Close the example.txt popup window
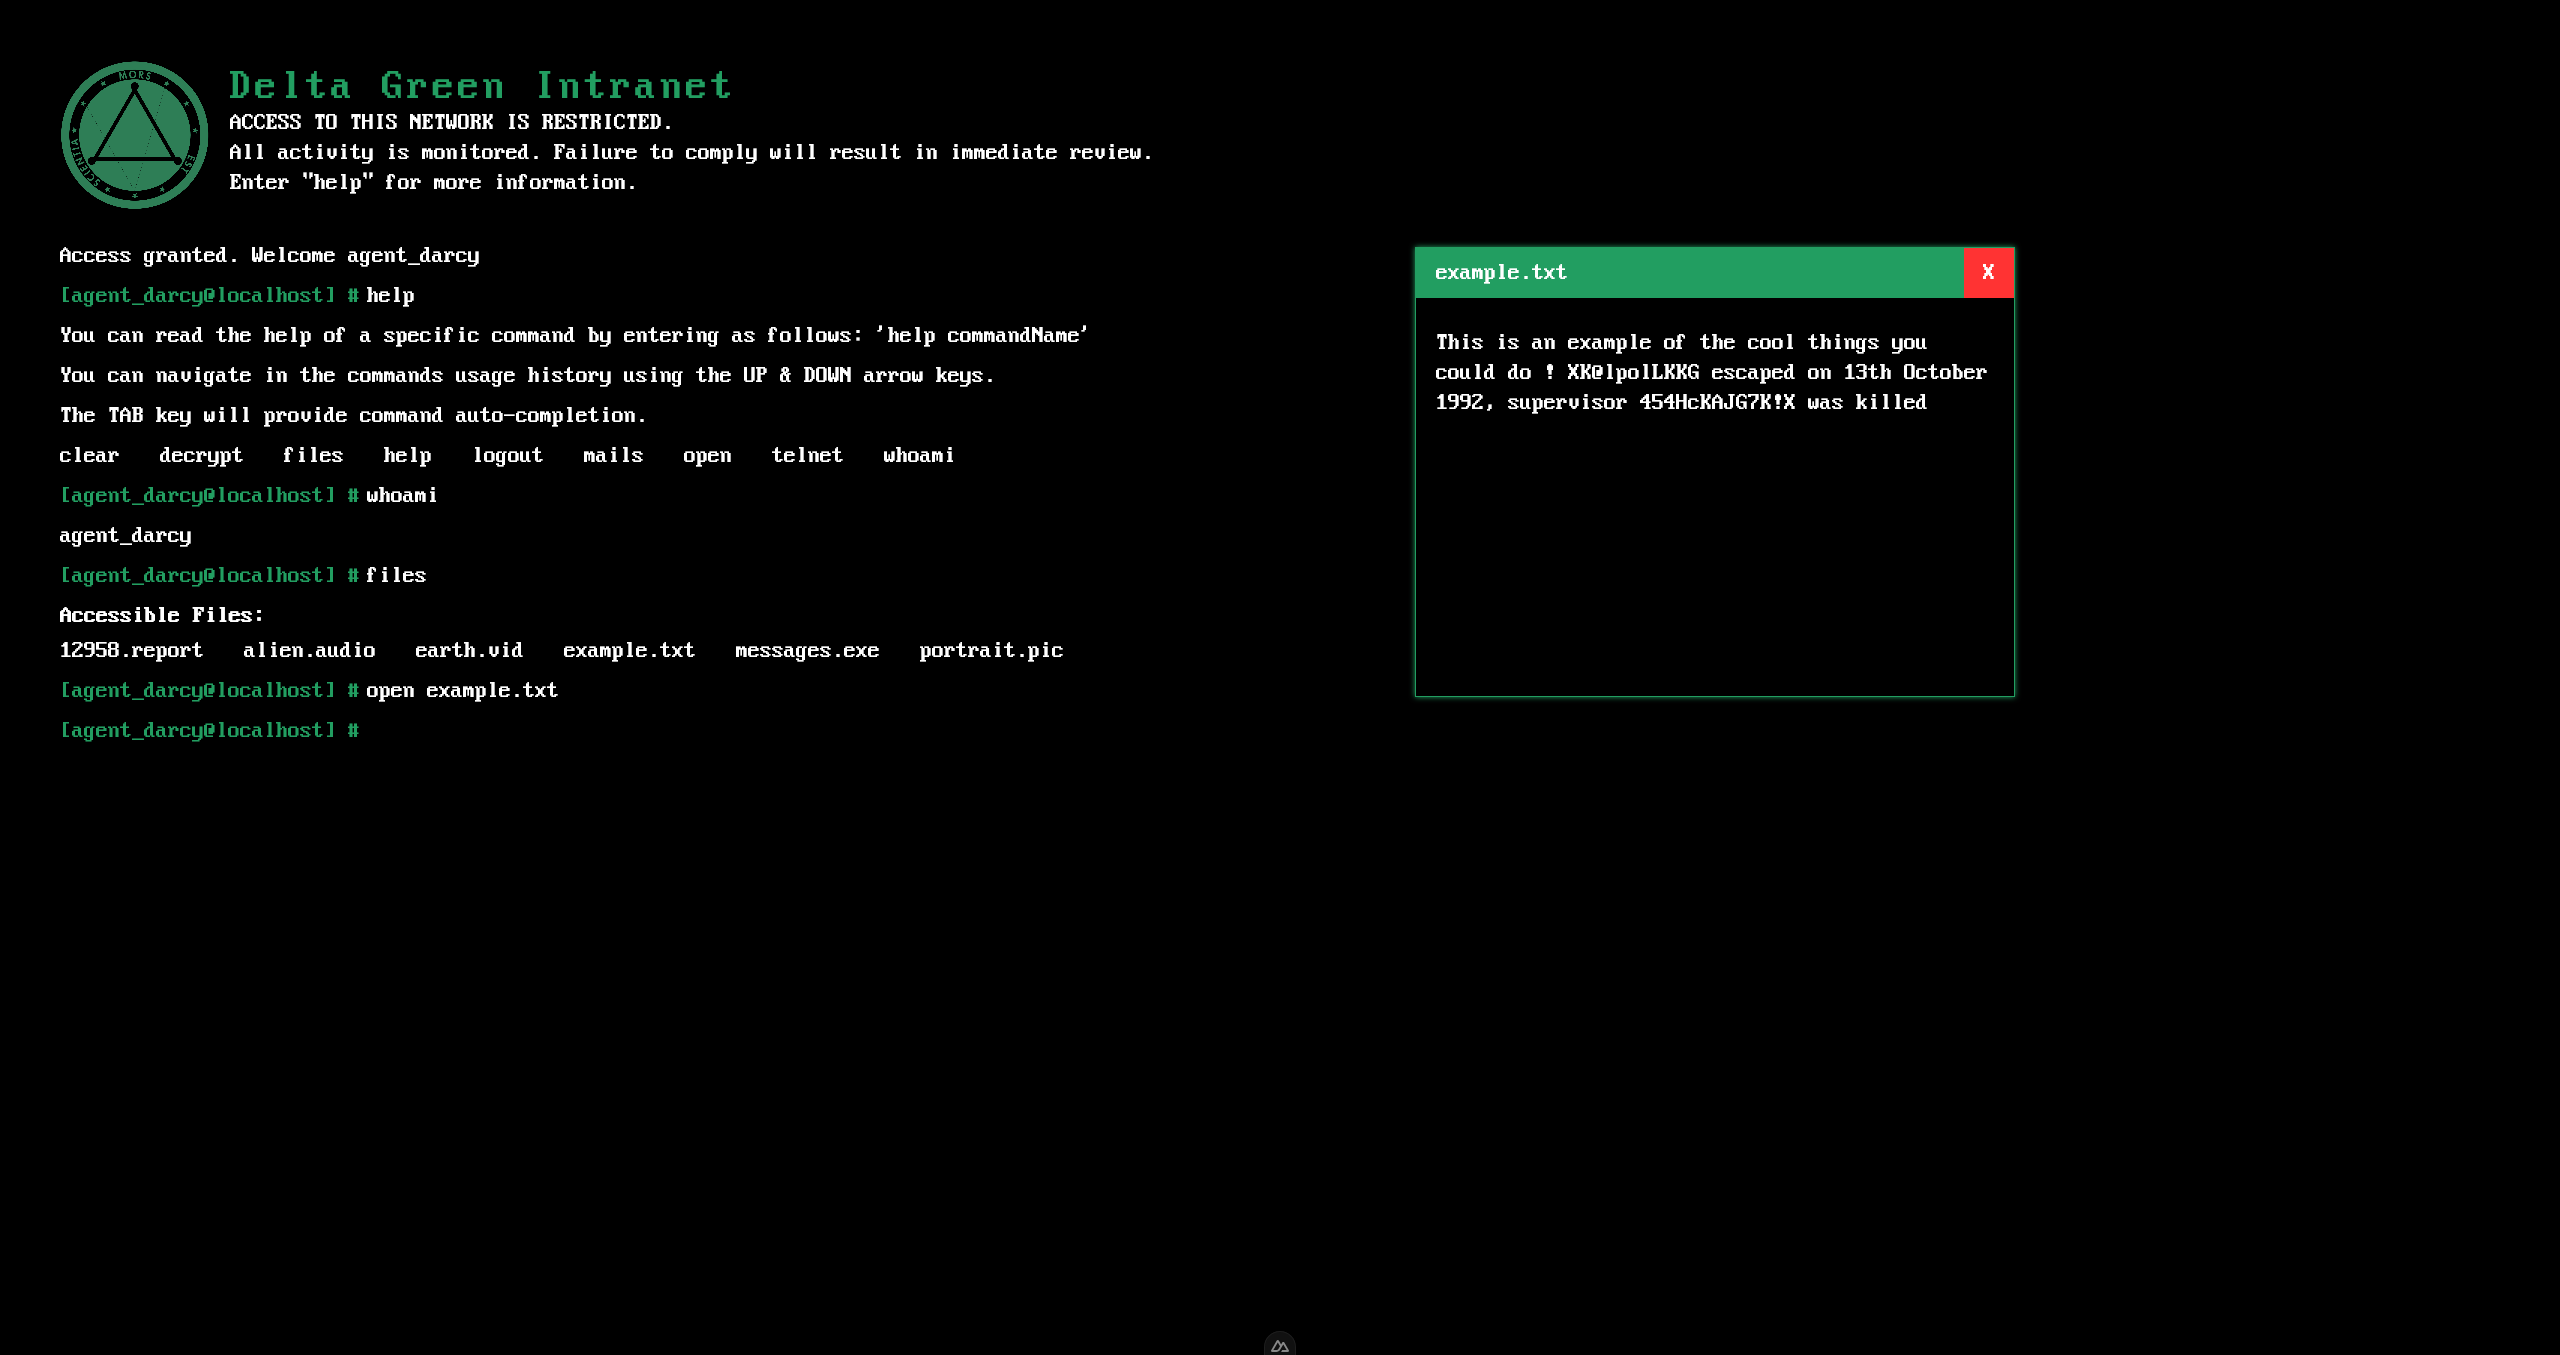The width and height of the screenshot is (2560, 1355). (1988, 272)
